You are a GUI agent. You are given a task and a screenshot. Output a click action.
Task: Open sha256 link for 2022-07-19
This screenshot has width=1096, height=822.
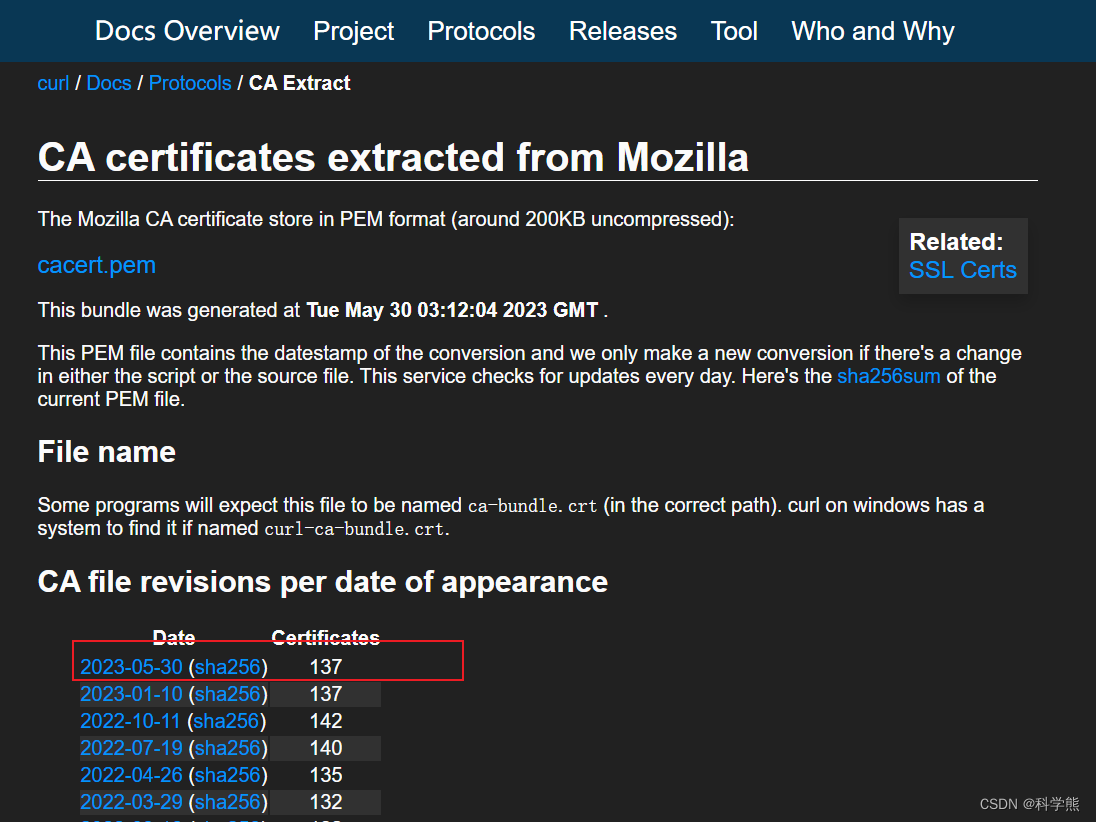point(228,748)
